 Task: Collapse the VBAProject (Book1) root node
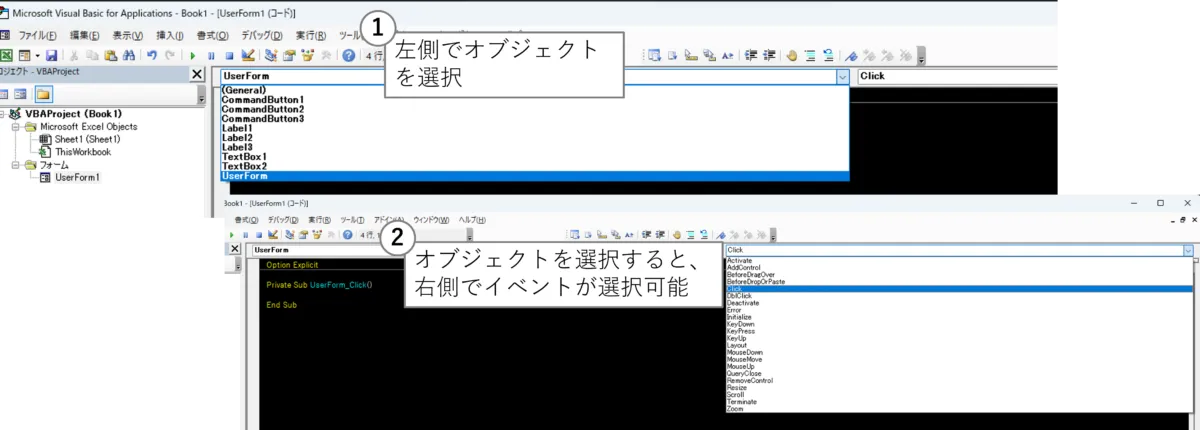[x=4, y=114]
